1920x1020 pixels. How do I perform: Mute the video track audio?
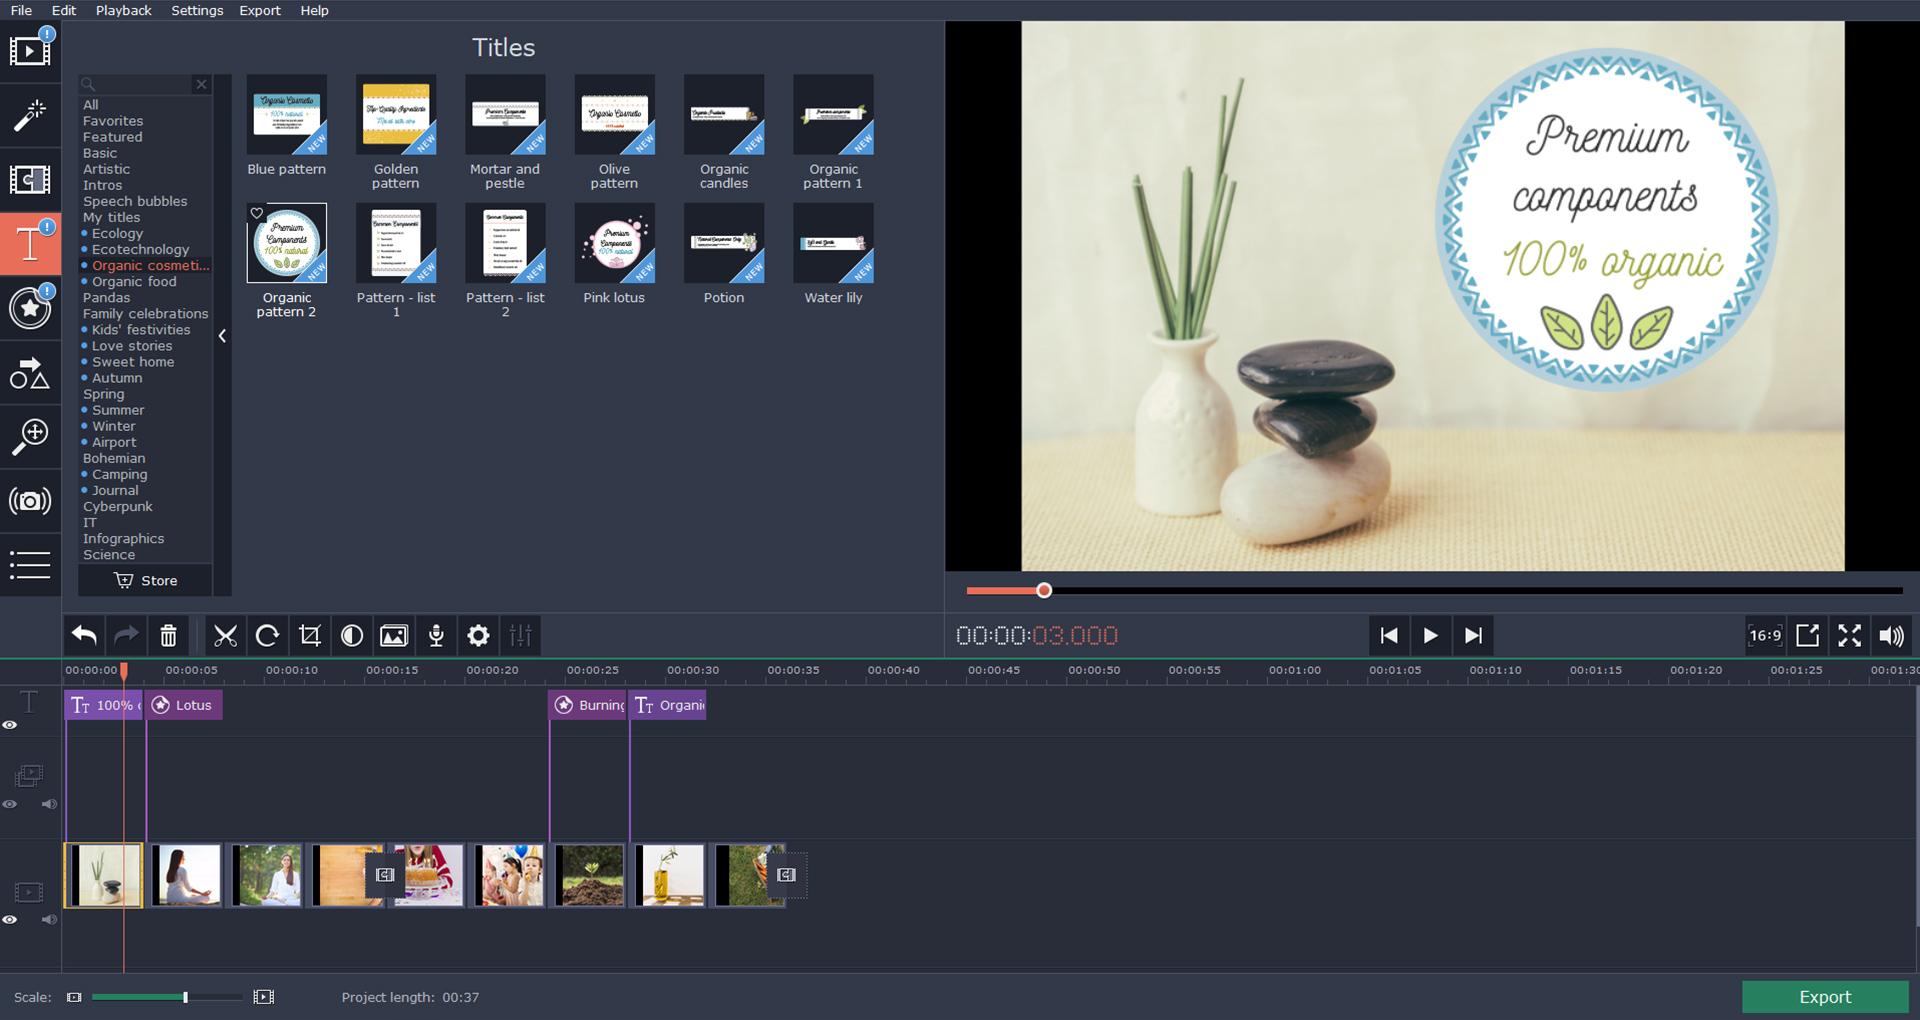[x=49, y=920]
